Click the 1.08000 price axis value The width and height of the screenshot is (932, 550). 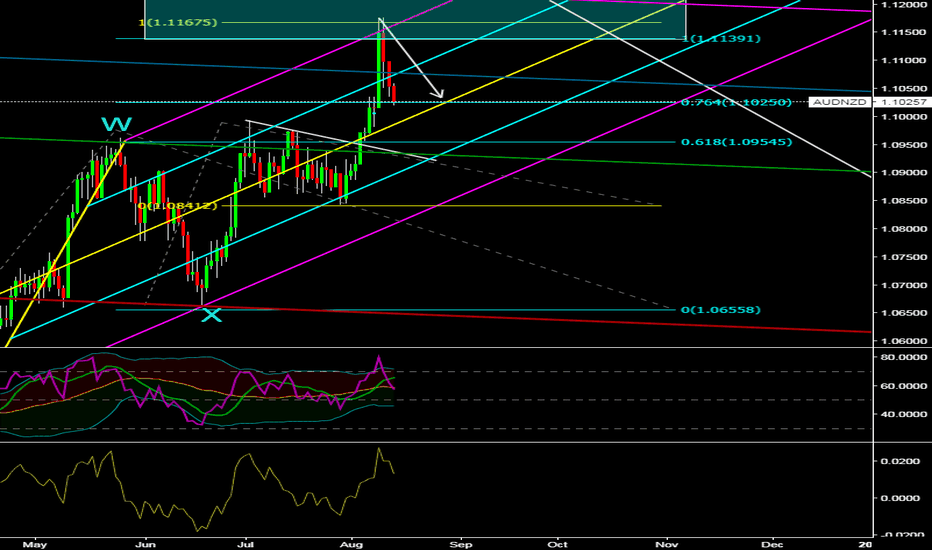pyautogui.click(x=904, y=229)
